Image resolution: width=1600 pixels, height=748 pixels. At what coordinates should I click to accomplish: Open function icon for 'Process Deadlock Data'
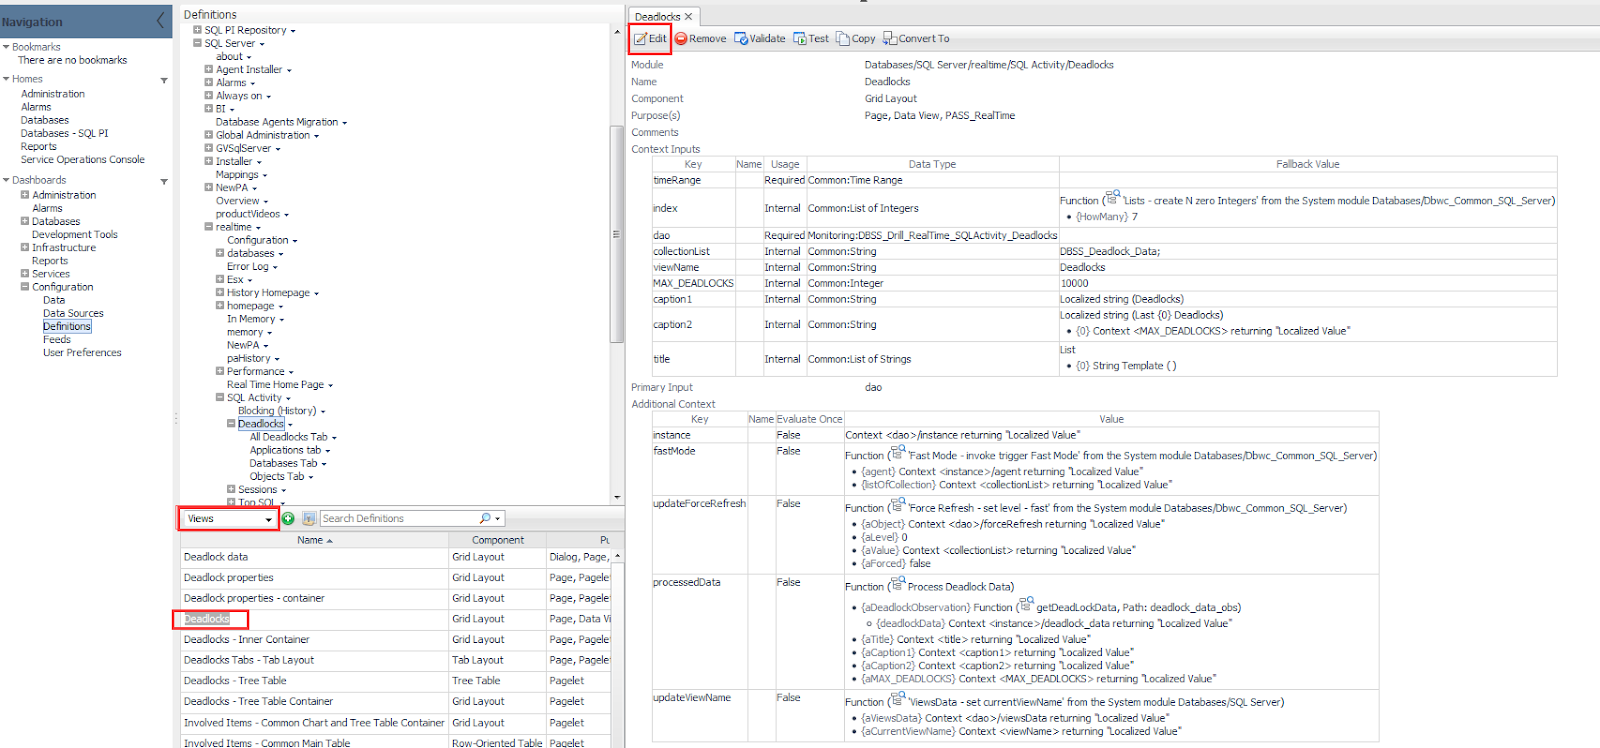897,584
